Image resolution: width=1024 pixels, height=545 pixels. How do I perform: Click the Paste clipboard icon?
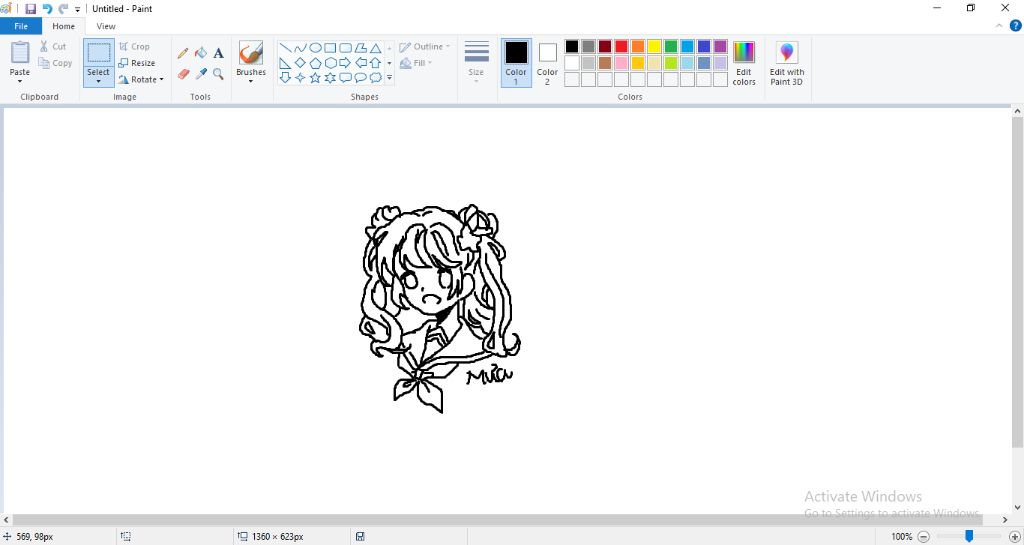pyautogui.click(x=20, y=52)
